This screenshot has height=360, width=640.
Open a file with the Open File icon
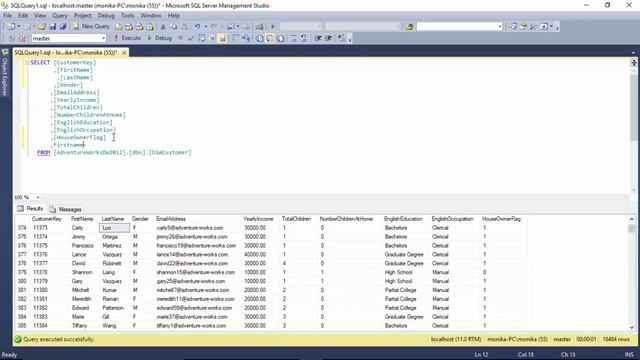tap(42, 27)
